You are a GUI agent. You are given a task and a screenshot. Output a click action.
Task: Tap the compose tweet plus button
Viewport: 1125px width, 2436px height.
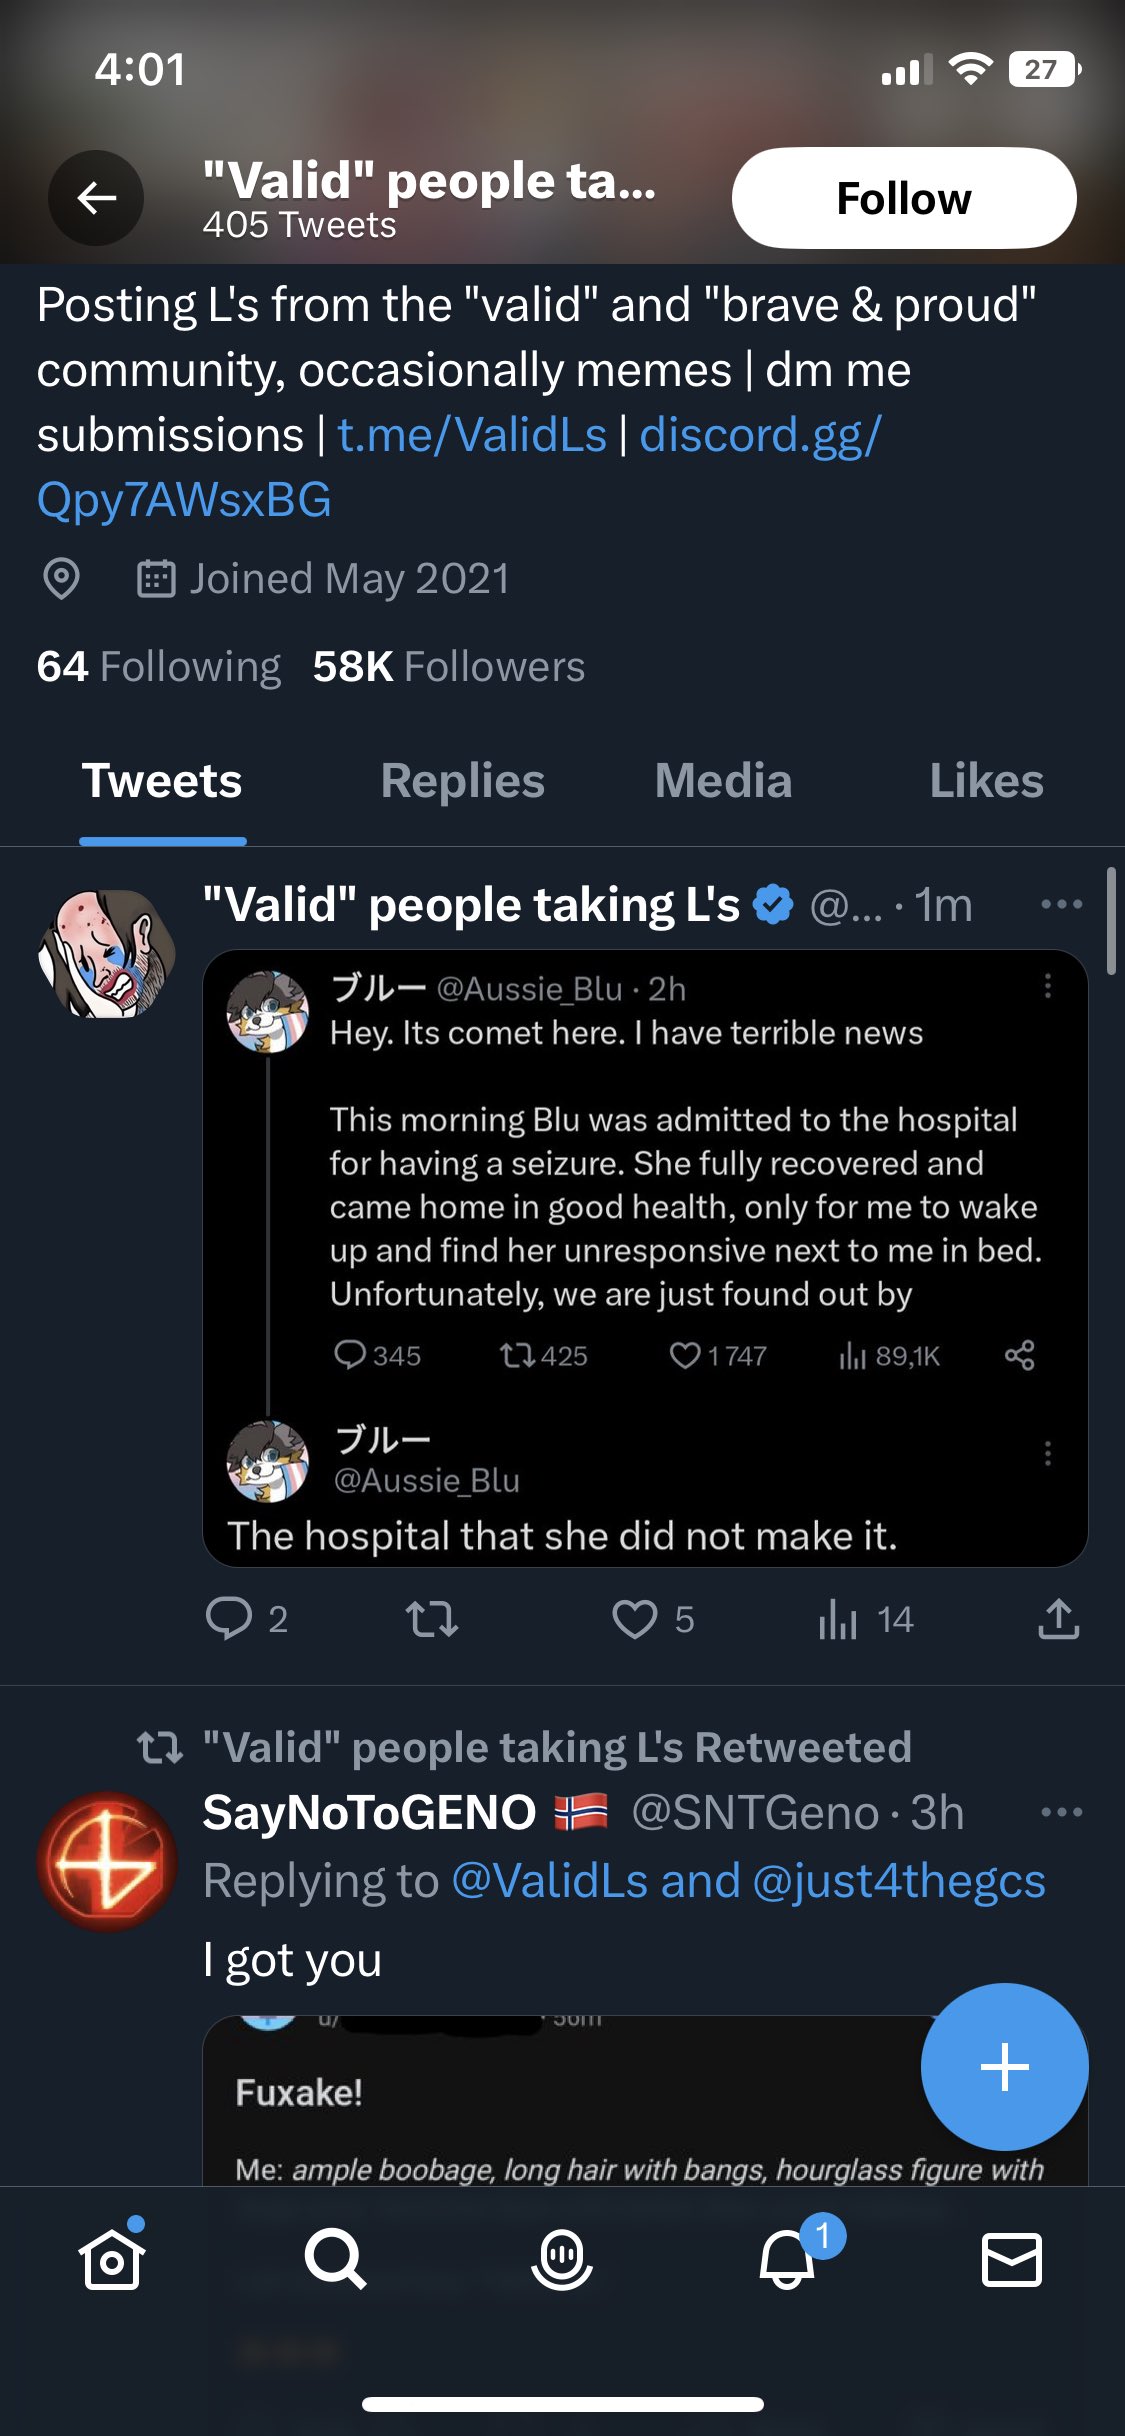coord(1004,2066)
